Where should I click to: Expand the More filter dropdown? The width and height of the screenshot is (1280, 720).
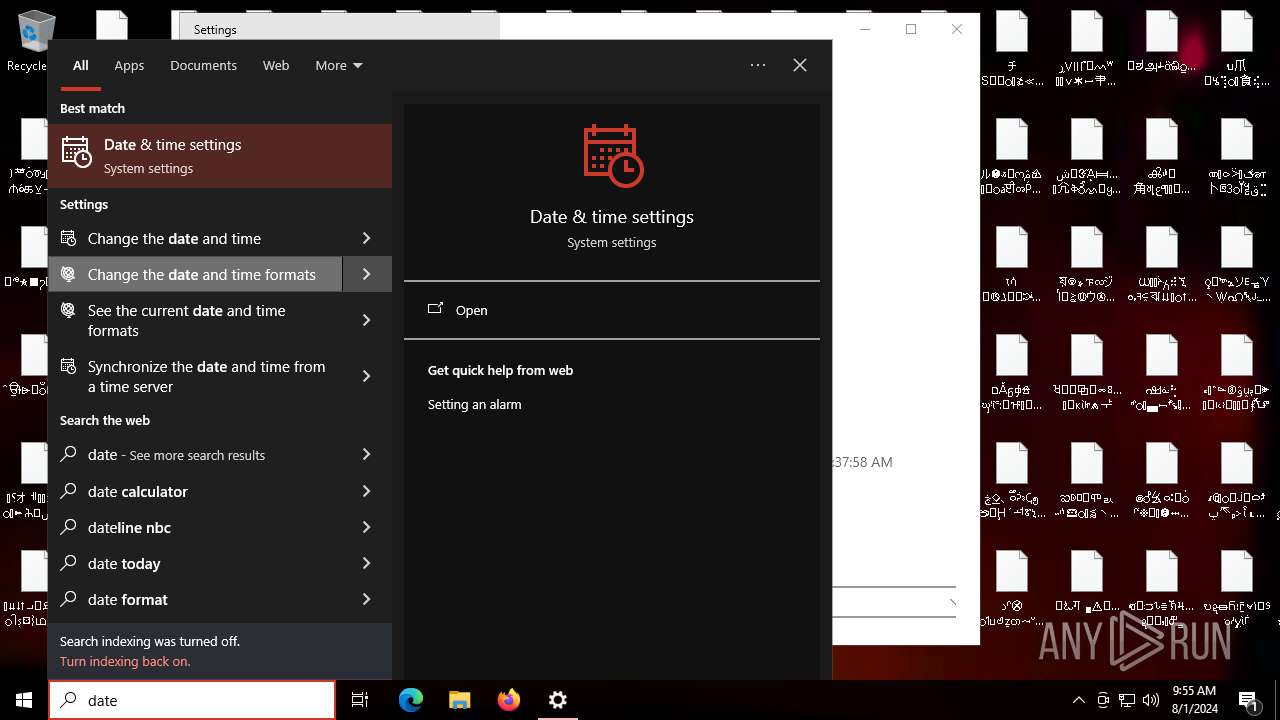tap(339, 65)
